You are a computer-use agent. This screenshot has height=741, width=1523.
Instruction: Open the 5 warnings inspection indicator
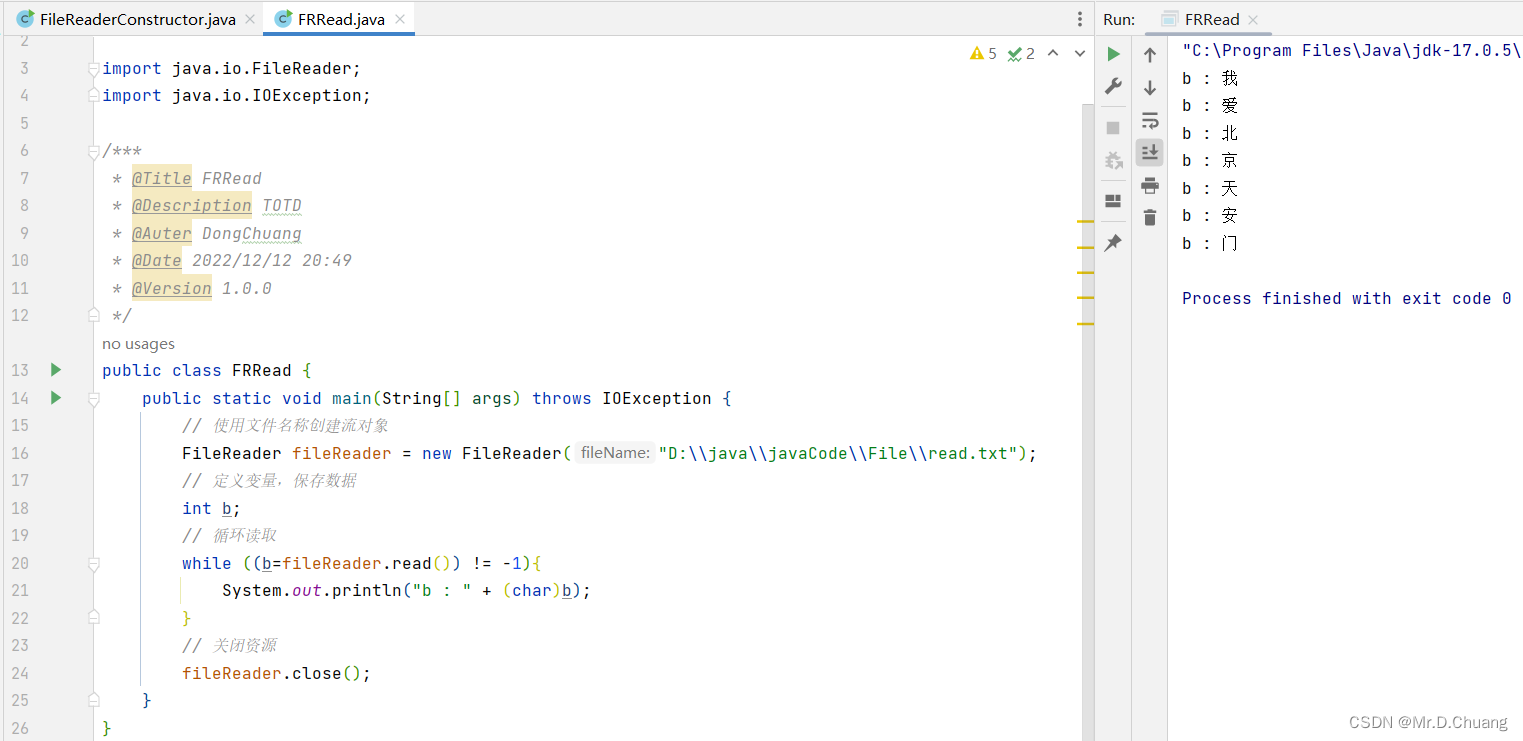coord(983,54)
